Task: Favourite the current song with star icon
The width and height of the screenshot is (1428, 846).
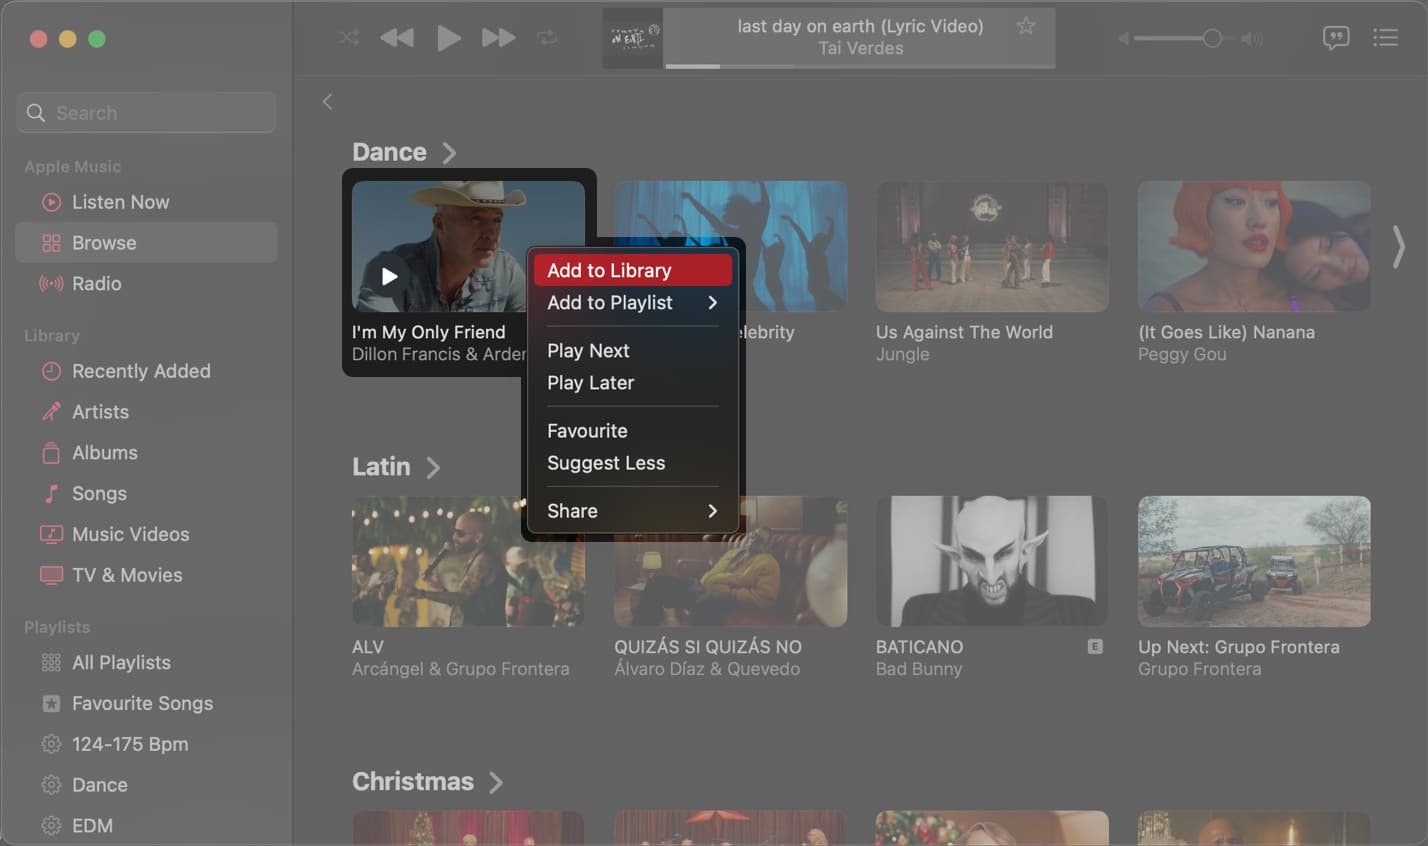Action: (1026, 26)
